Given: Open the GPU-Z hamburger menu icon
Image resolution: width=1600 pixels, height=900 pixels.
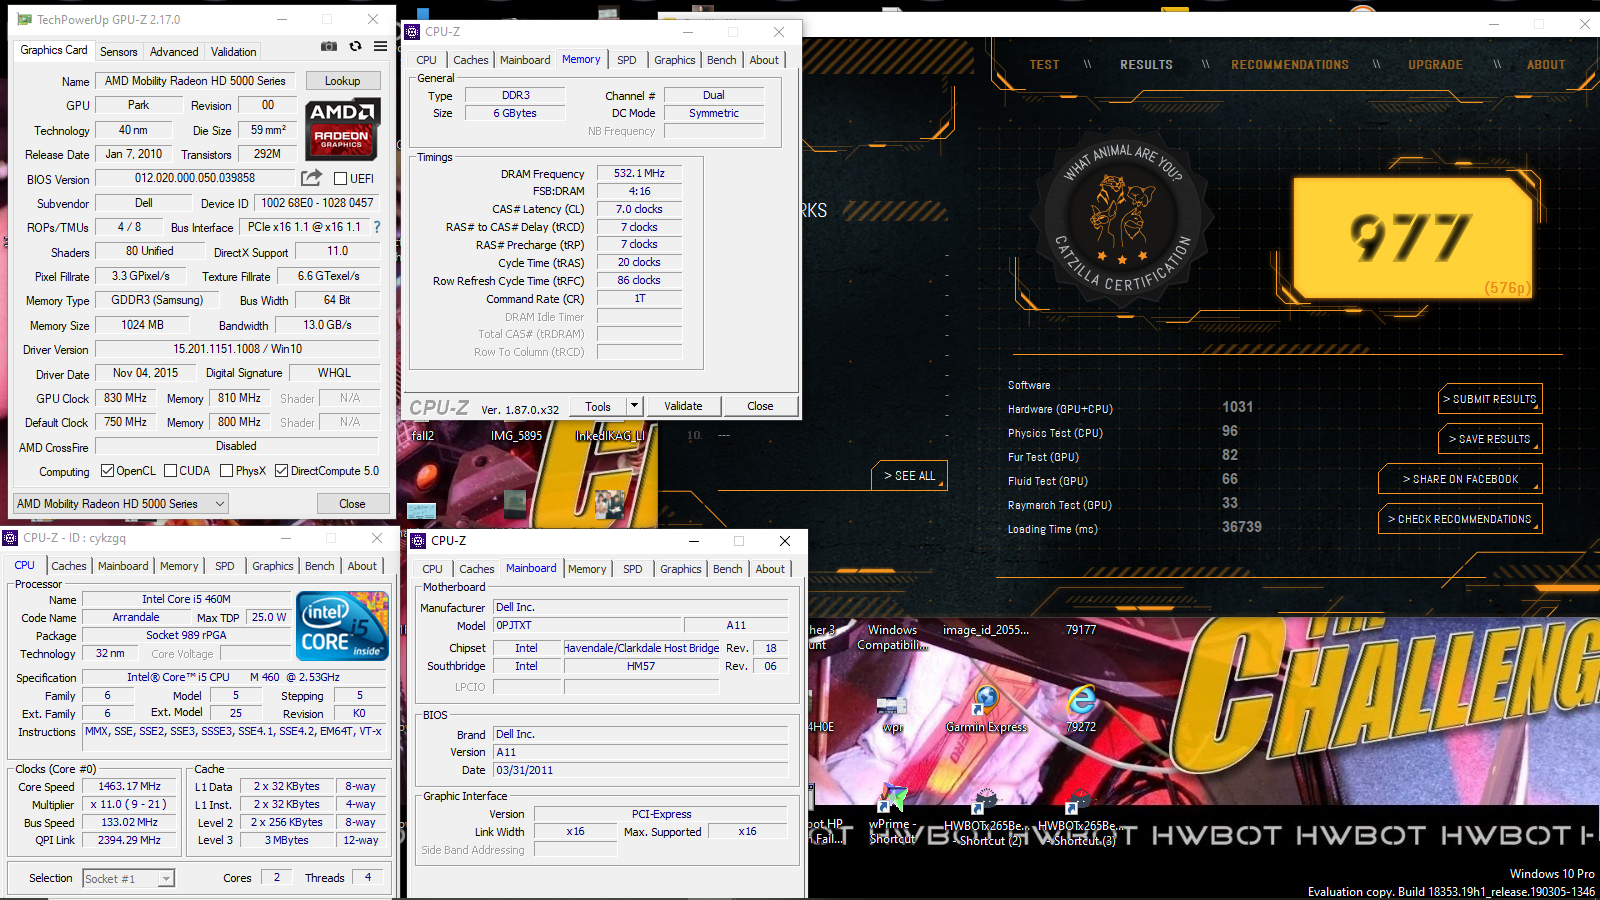Looking at the screenshot, I should (x=381, y=46).
